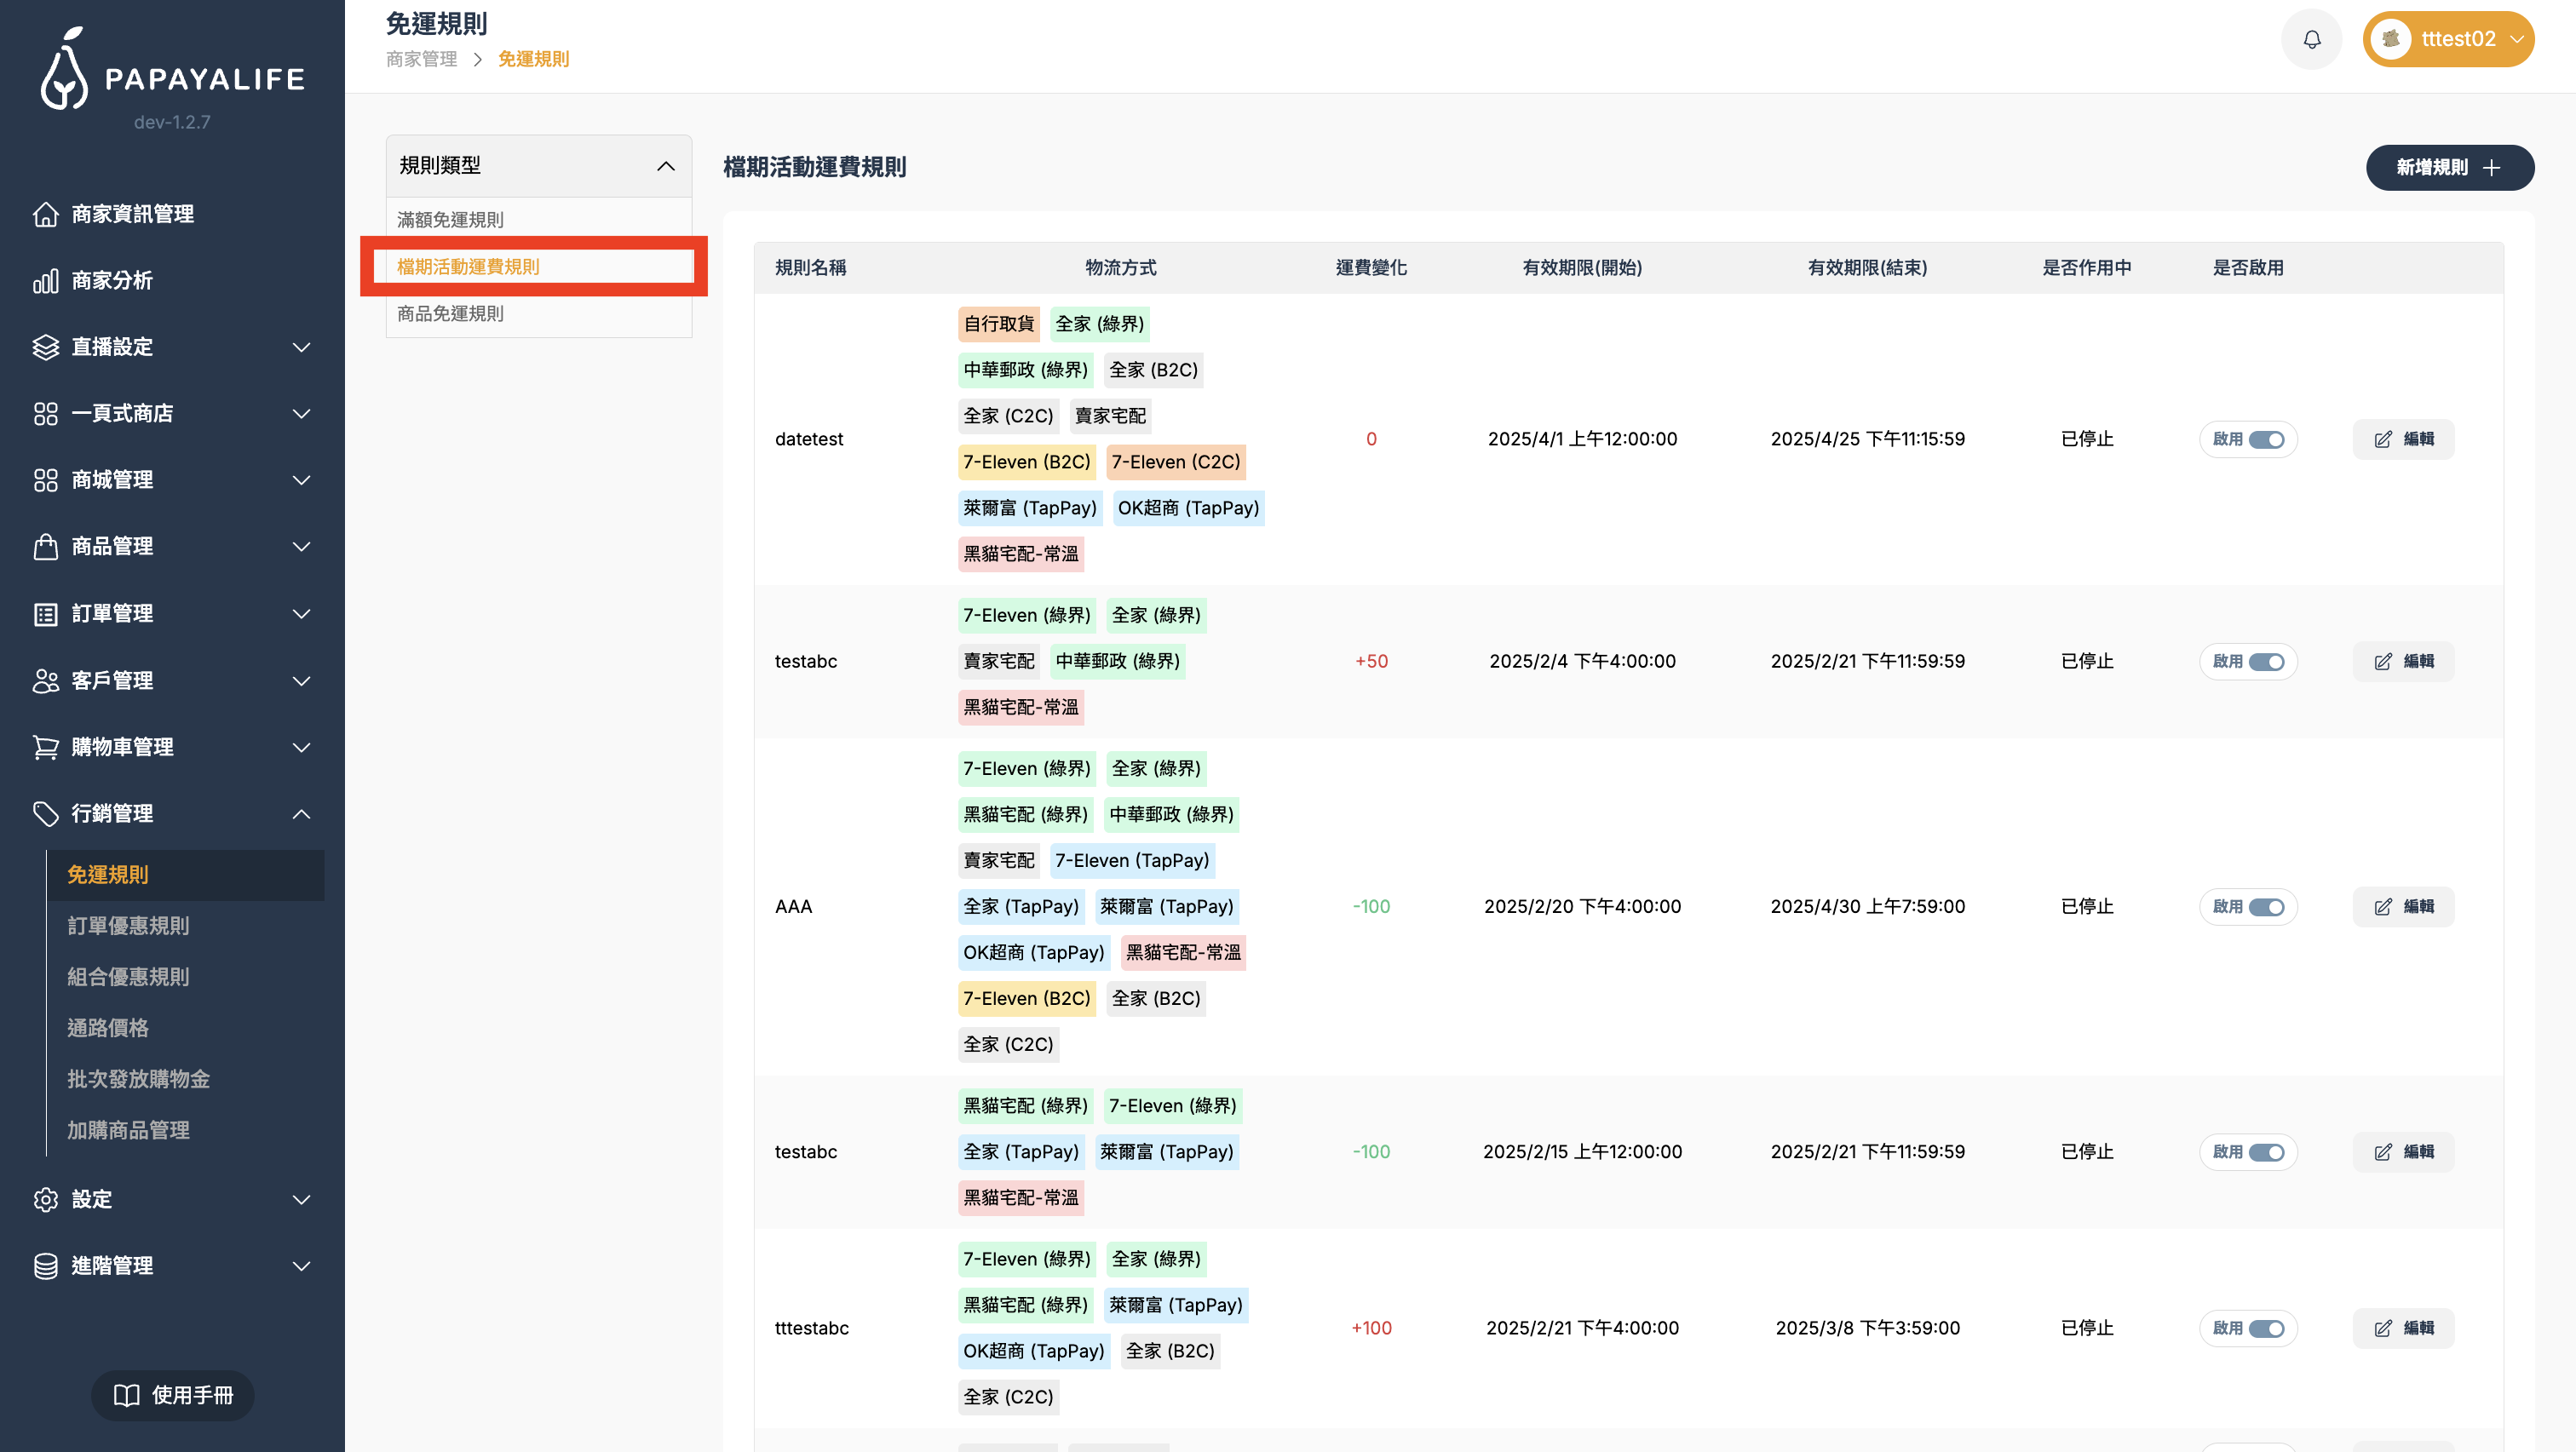Click the notification bell icon
Image resolution: width=2576 pixels, height=1452 pixels.
[2311, 39]
